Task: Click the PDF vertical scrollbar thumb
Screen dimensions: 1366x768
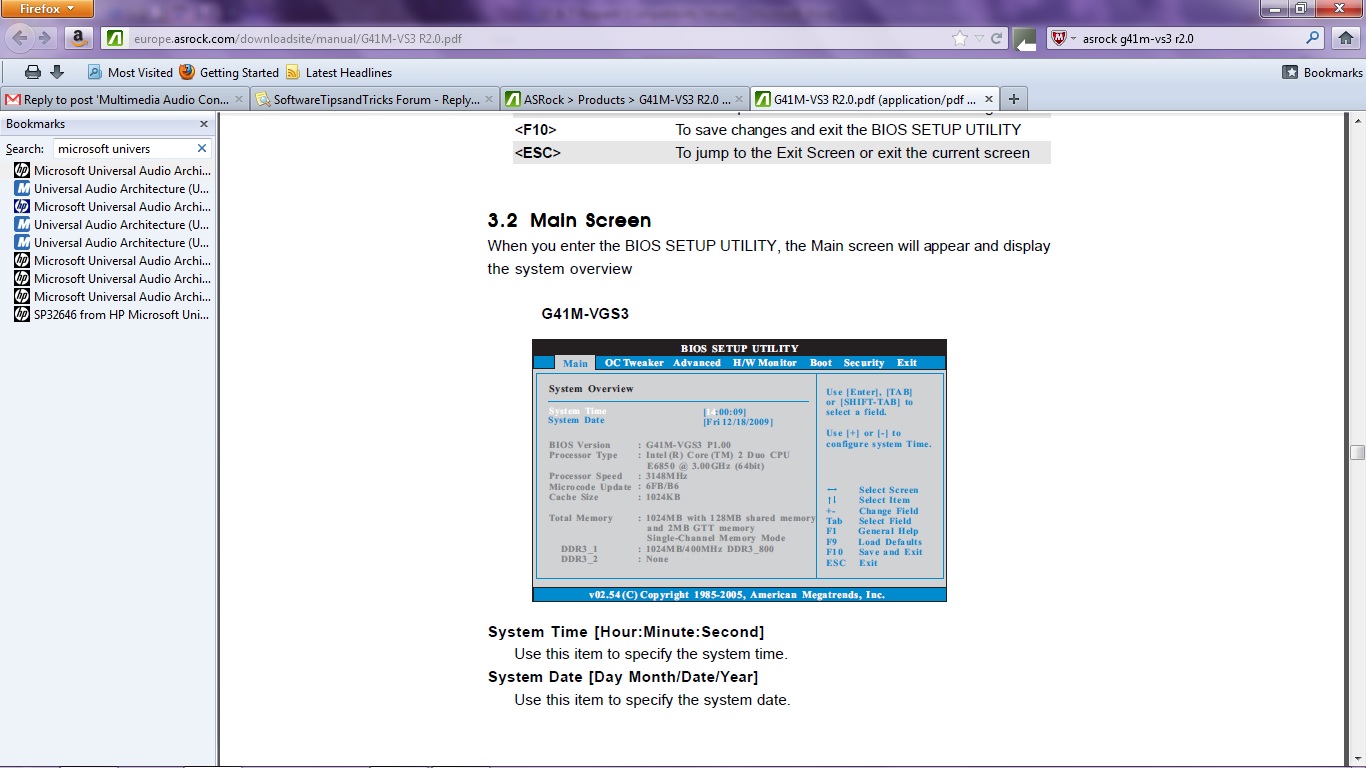Action: [1357, 452]
